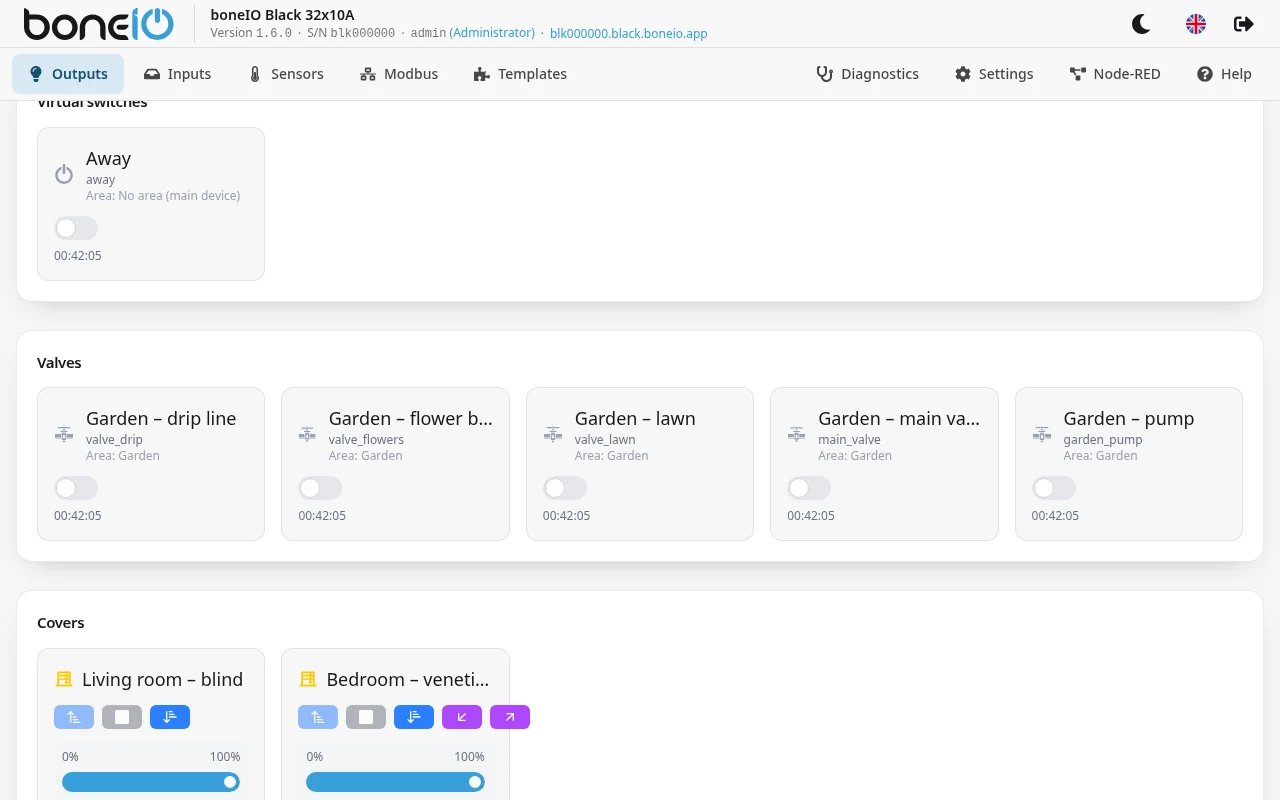Click valve icon of Garden – pump

pos(1041,435)
